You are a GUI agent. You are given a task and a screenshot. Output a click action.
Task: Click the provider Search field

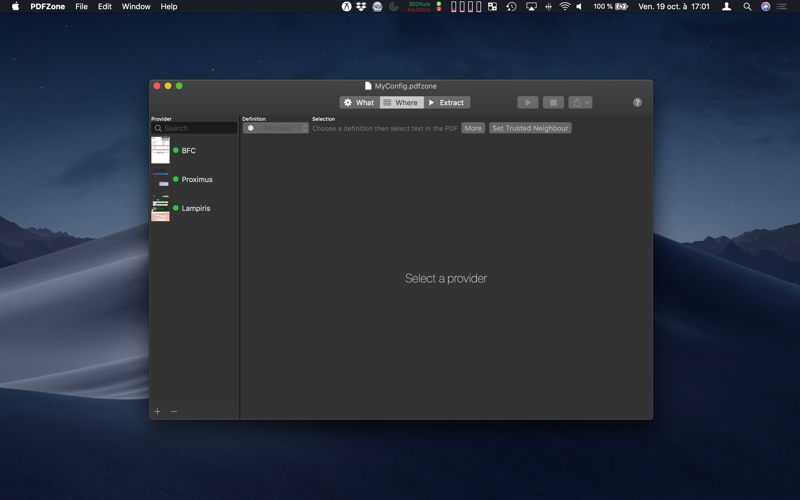(x=194, y=128)
